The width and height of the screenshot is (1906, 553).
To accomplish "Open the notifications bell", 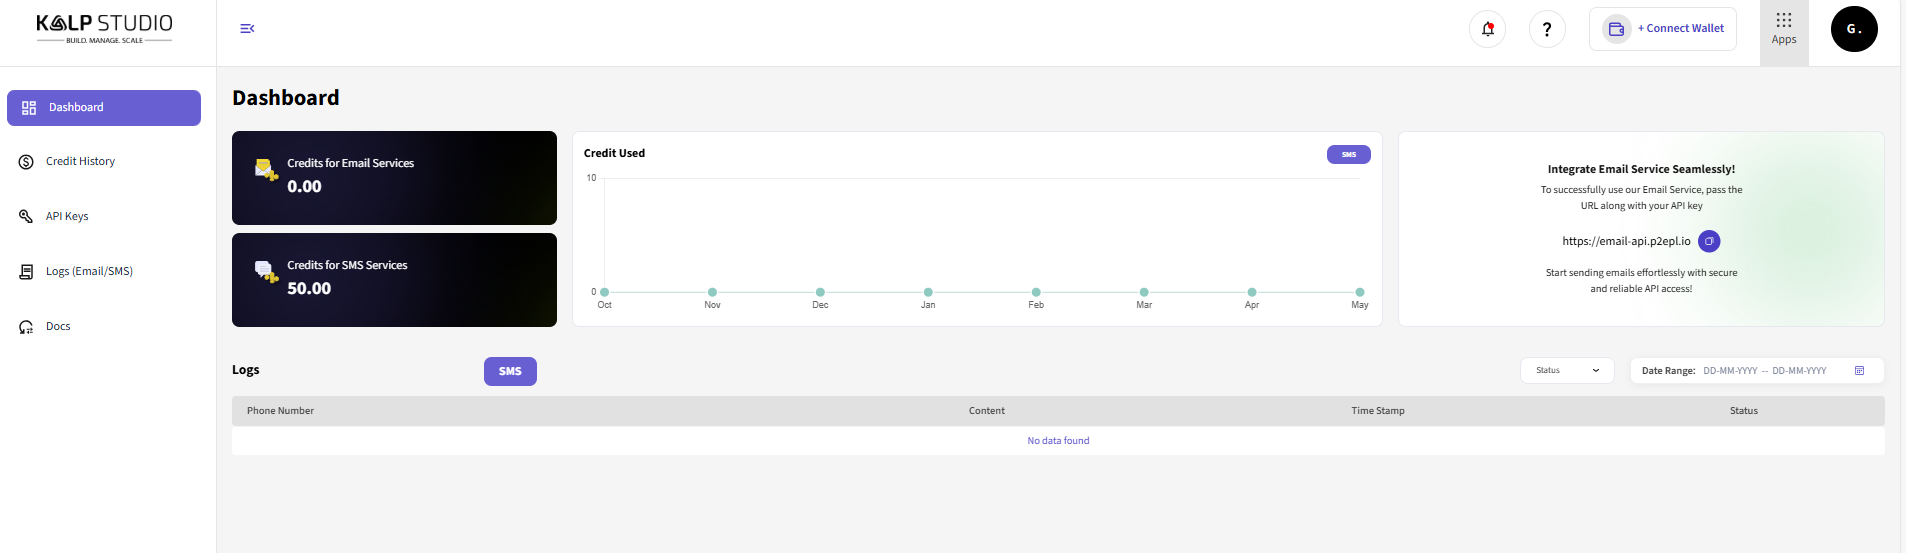I will pyautogui.click(x=1487, y=29).
